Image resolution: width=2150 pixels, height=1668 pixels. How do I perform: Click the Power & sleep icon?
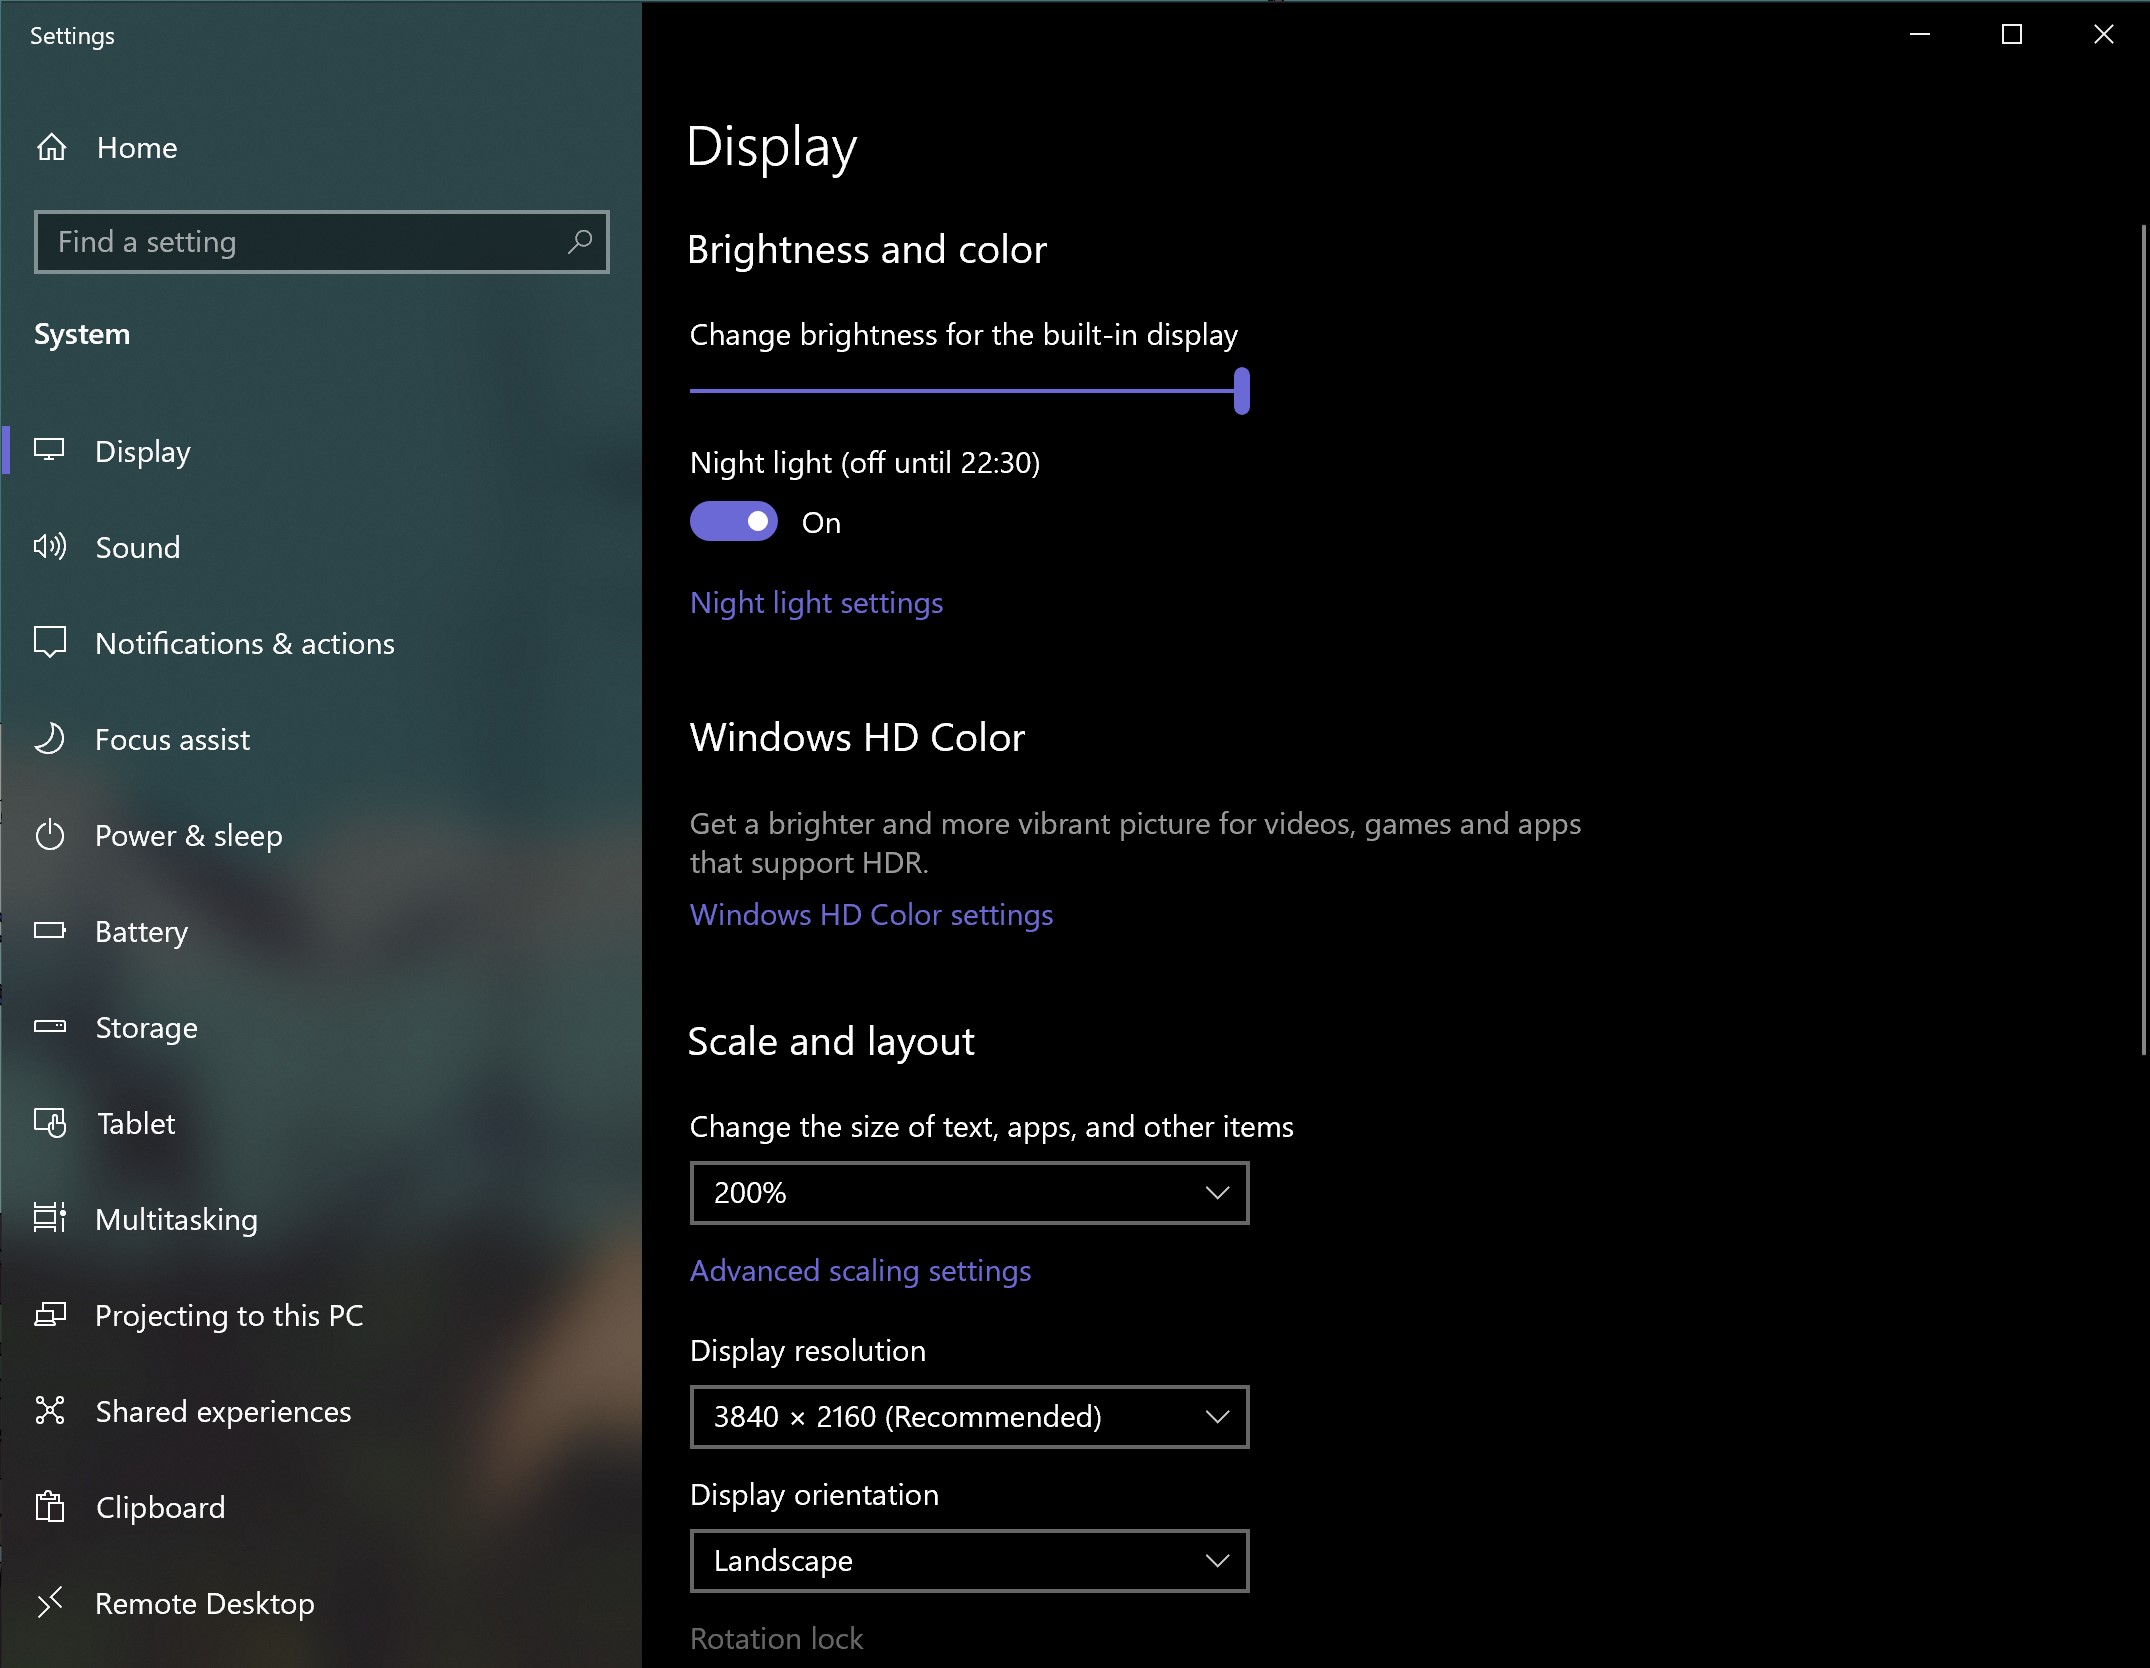tap(49, 834)
